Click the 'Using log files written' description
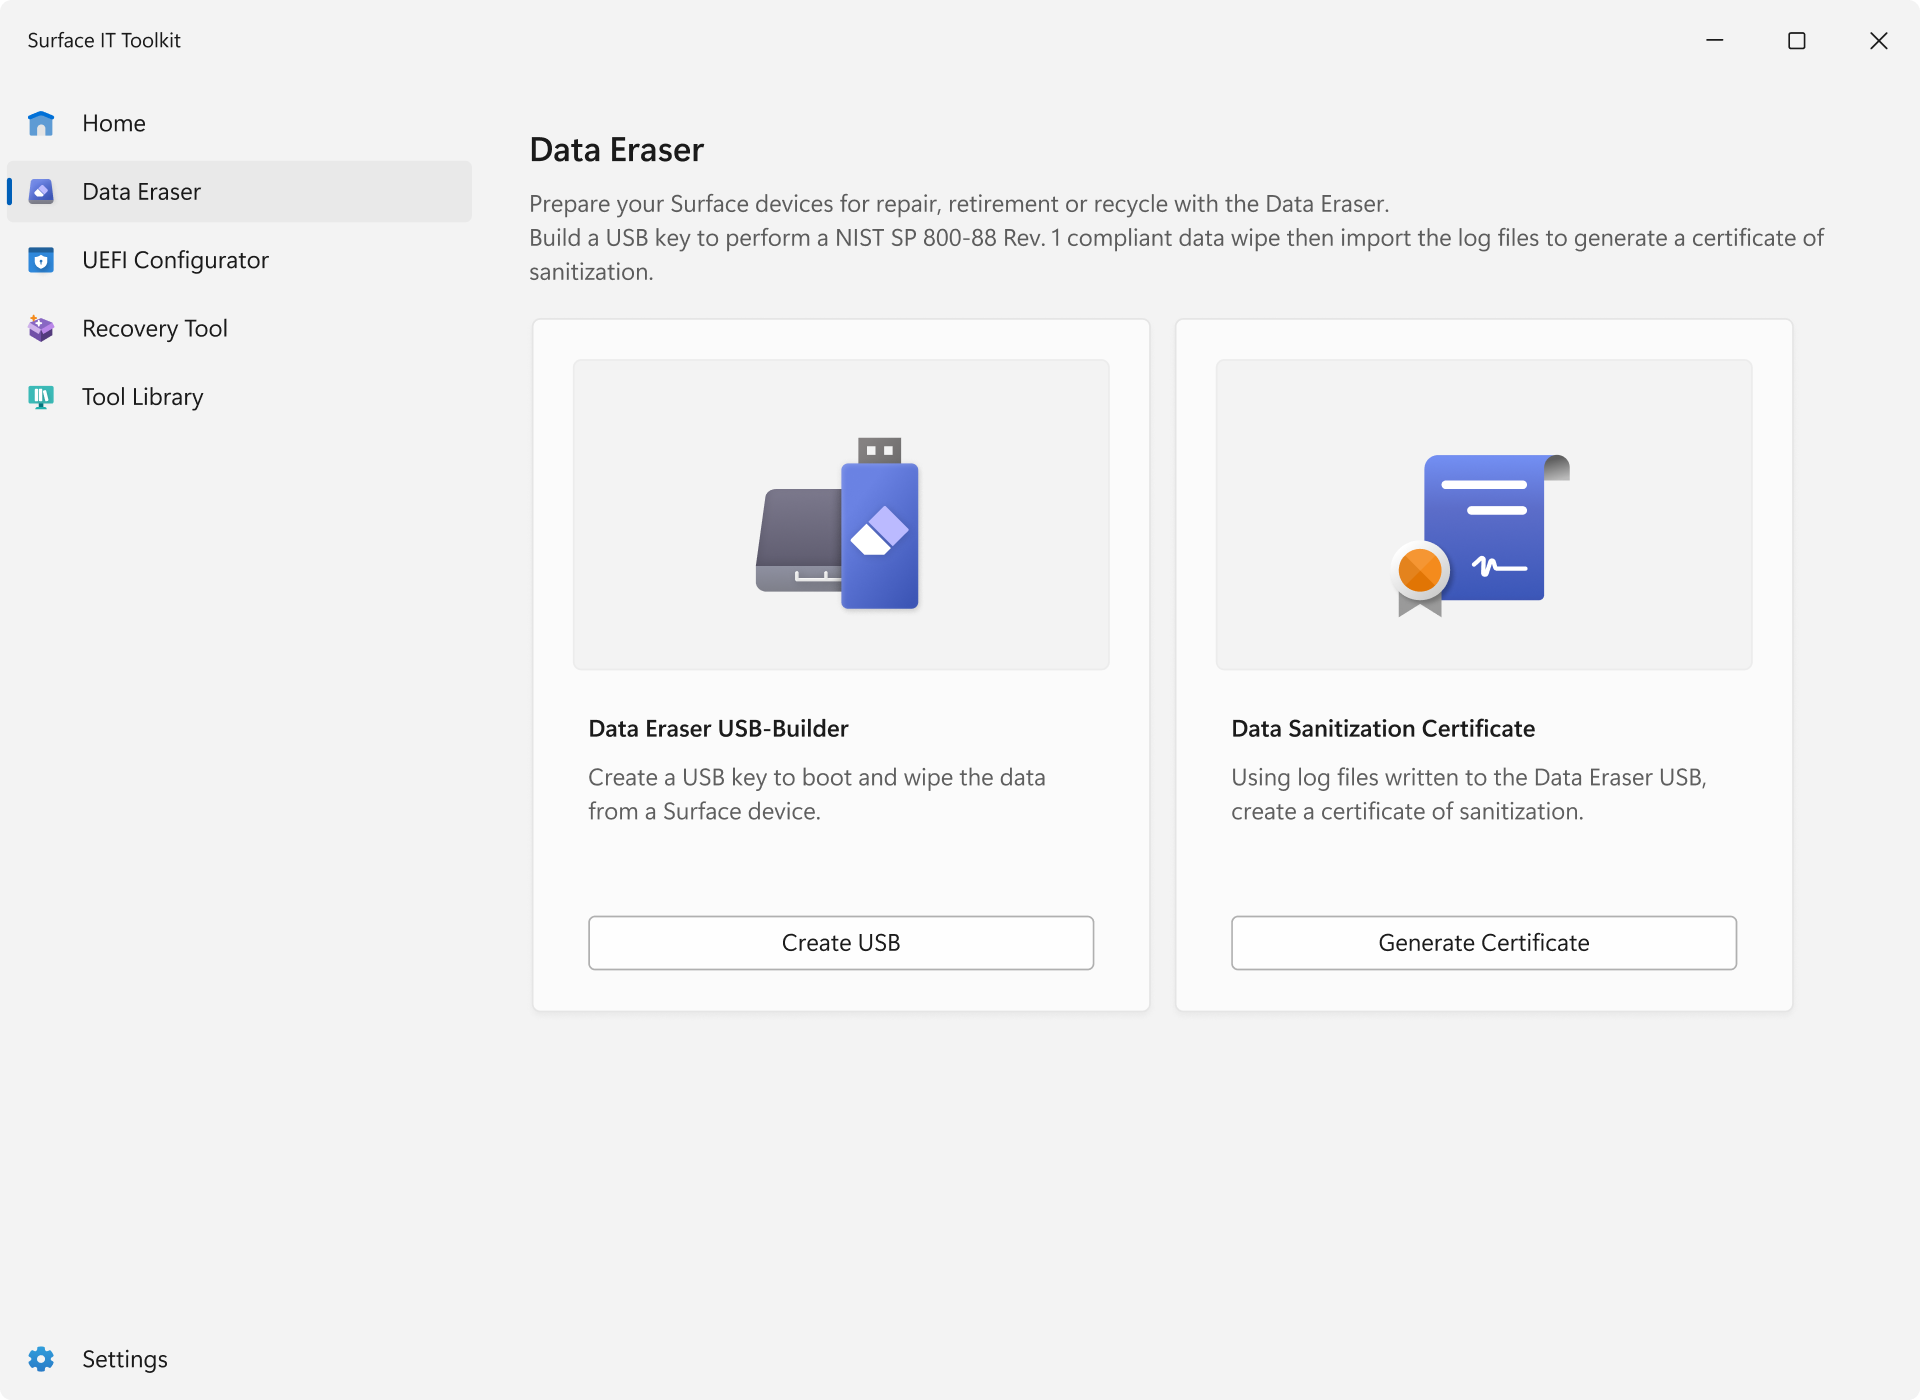The image size is (1920, 1400). point(1469,794)
